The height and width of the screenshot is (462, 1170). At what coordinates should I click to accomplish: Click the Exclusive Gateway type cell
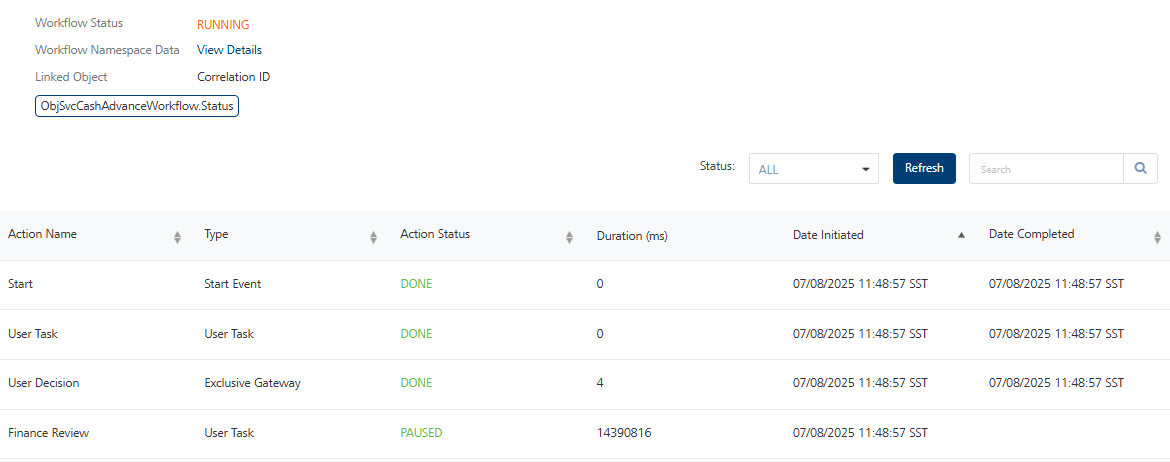tap(252, 383)
